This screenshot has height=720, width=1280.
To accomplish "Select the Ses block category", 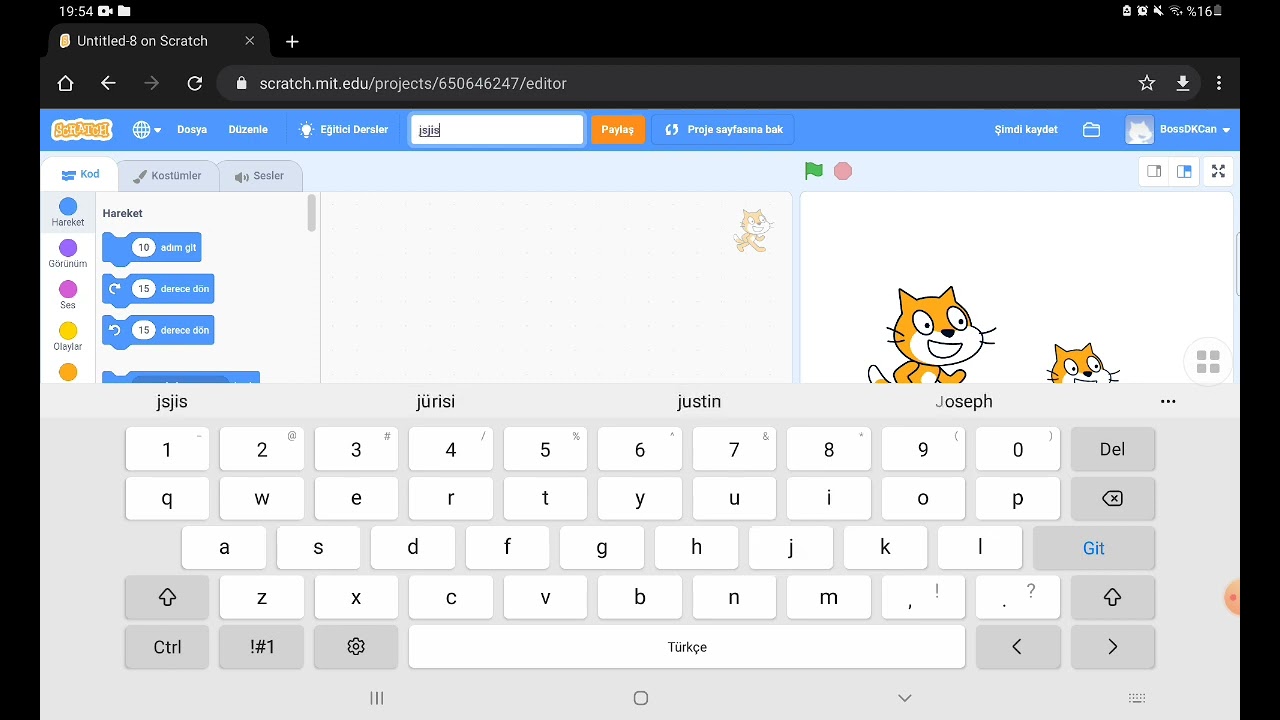I will click(x=68, y=295).
